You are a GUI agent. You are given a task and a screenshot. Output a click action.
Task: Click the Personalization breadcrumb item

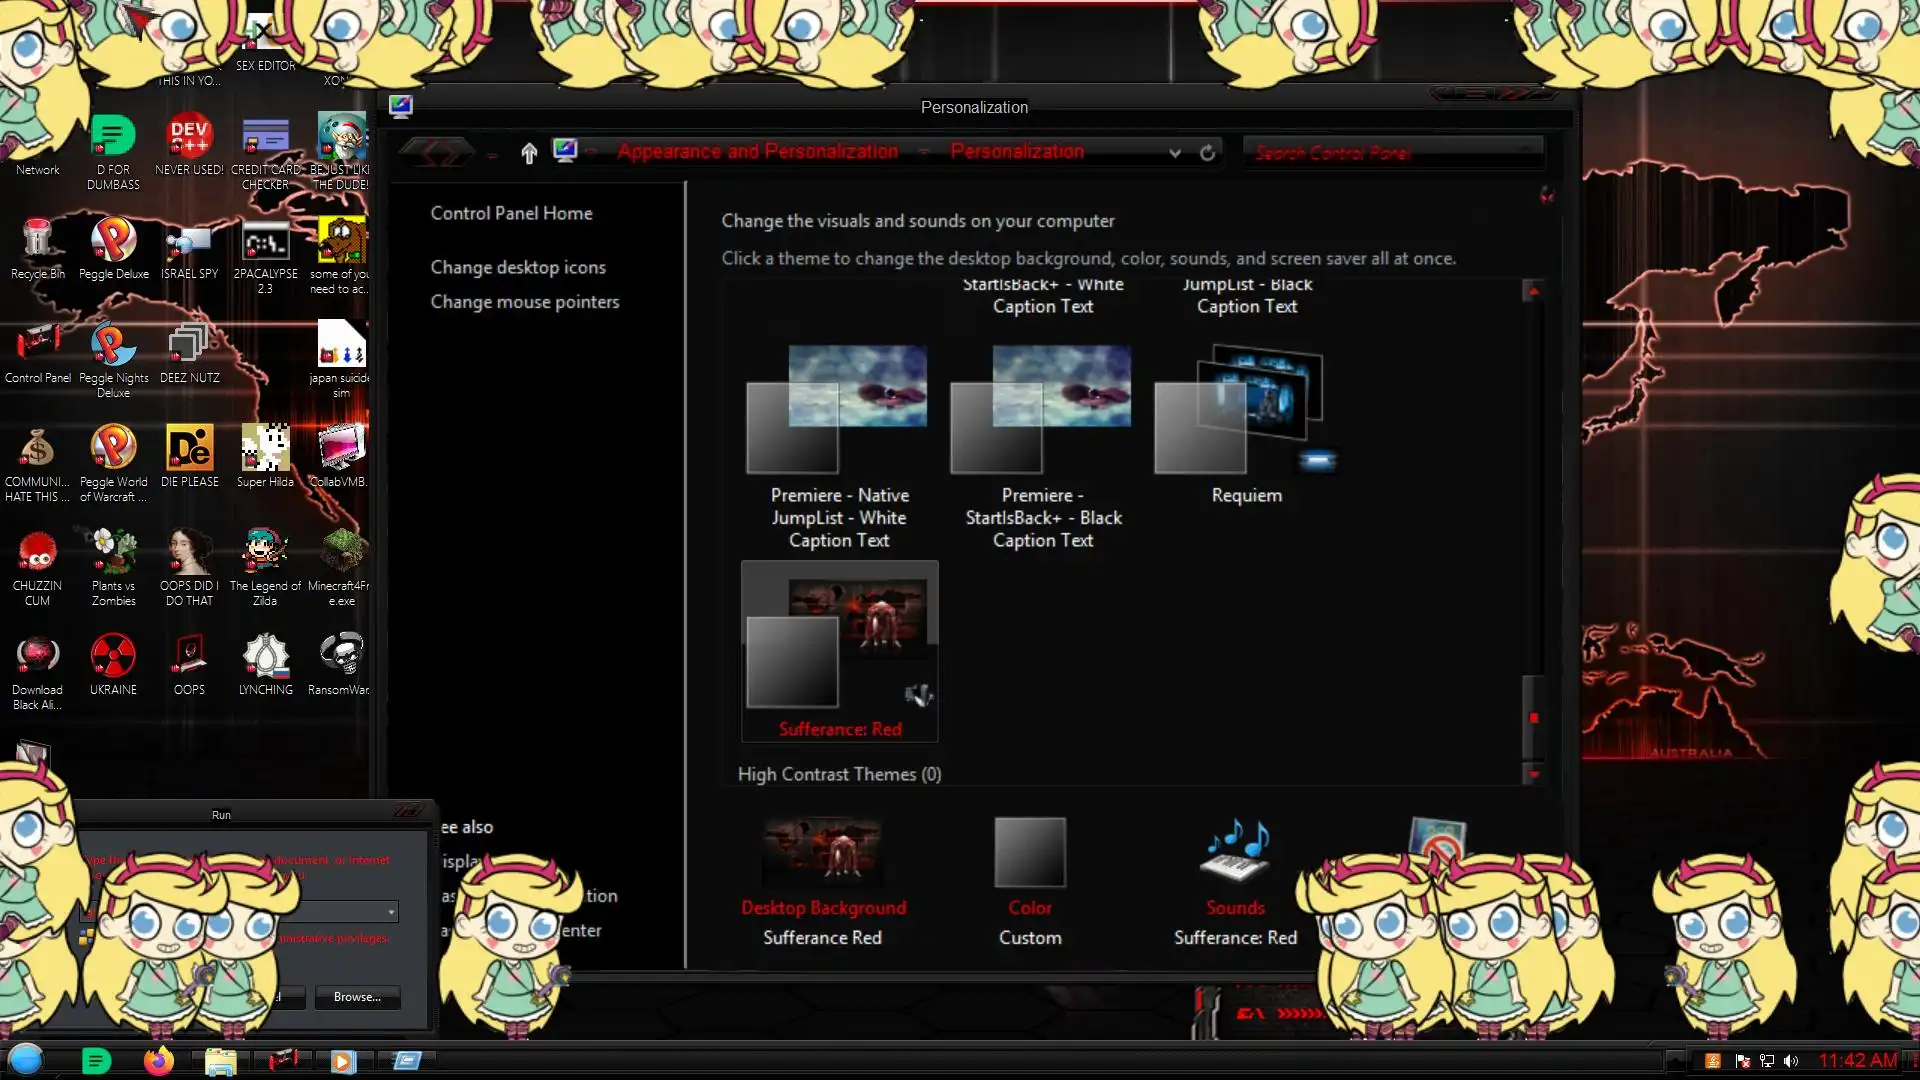[x=1016, y=152]
